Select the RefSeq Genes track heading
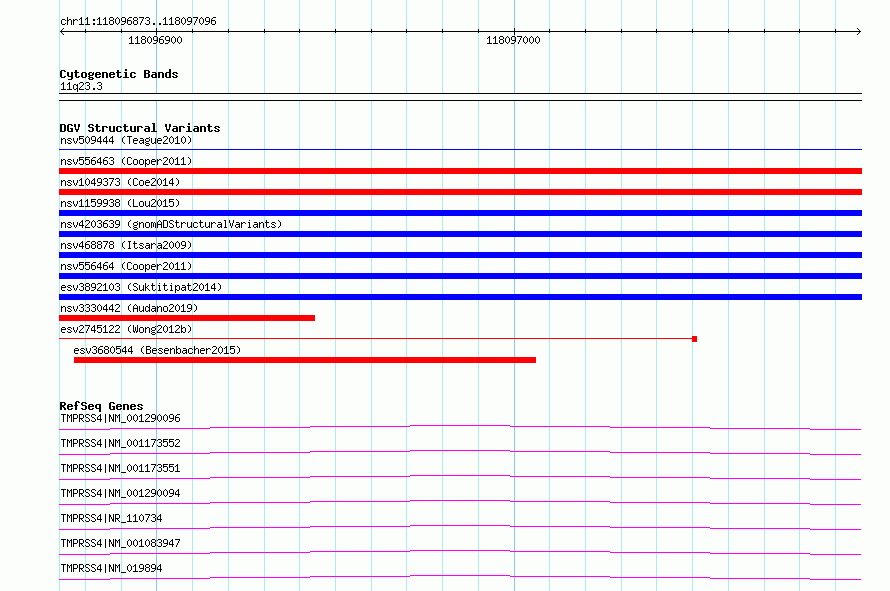Image resolution: width=890 pixels, height=591 pixels. click(102, 406)
